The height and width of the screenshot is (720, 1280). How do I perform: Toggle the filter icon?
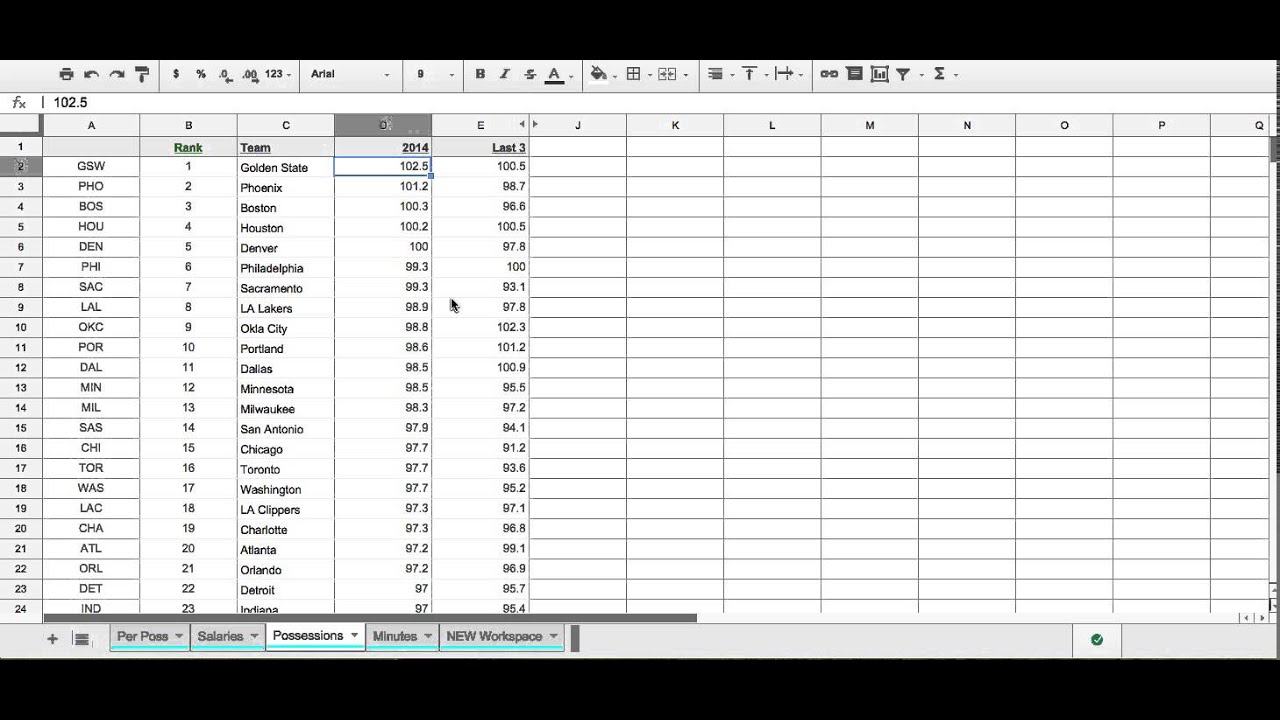[x=903, y=74]
